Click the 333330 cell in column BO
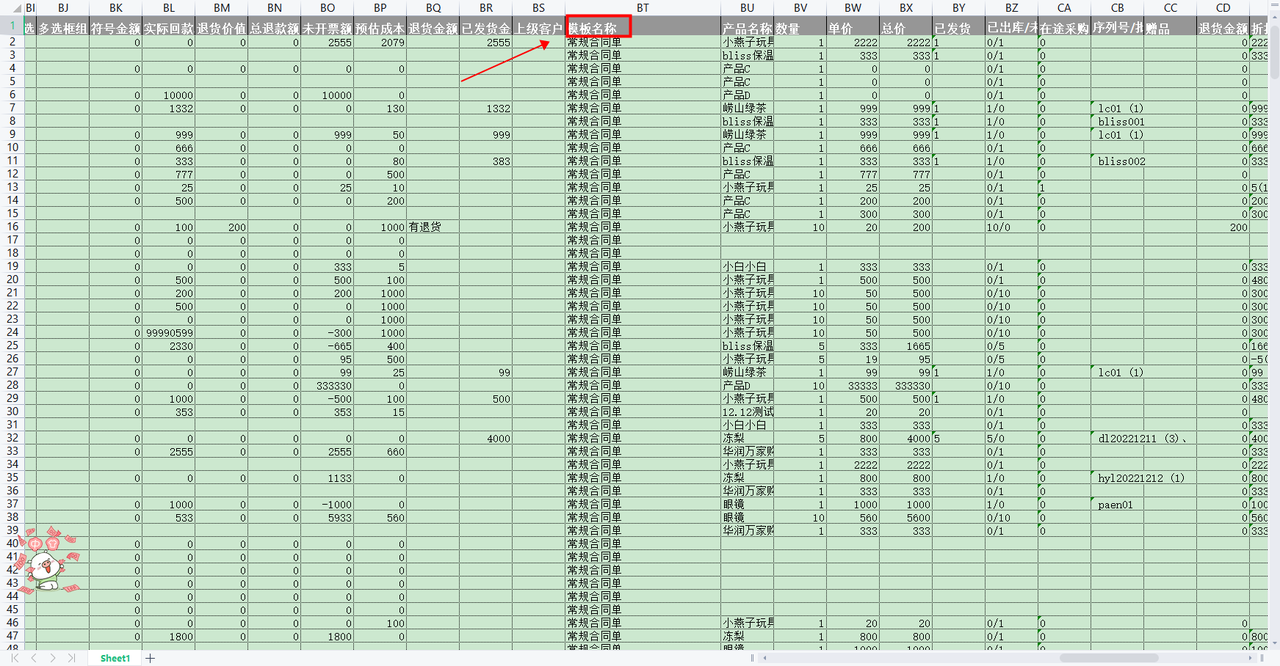 tap(327, 385)
